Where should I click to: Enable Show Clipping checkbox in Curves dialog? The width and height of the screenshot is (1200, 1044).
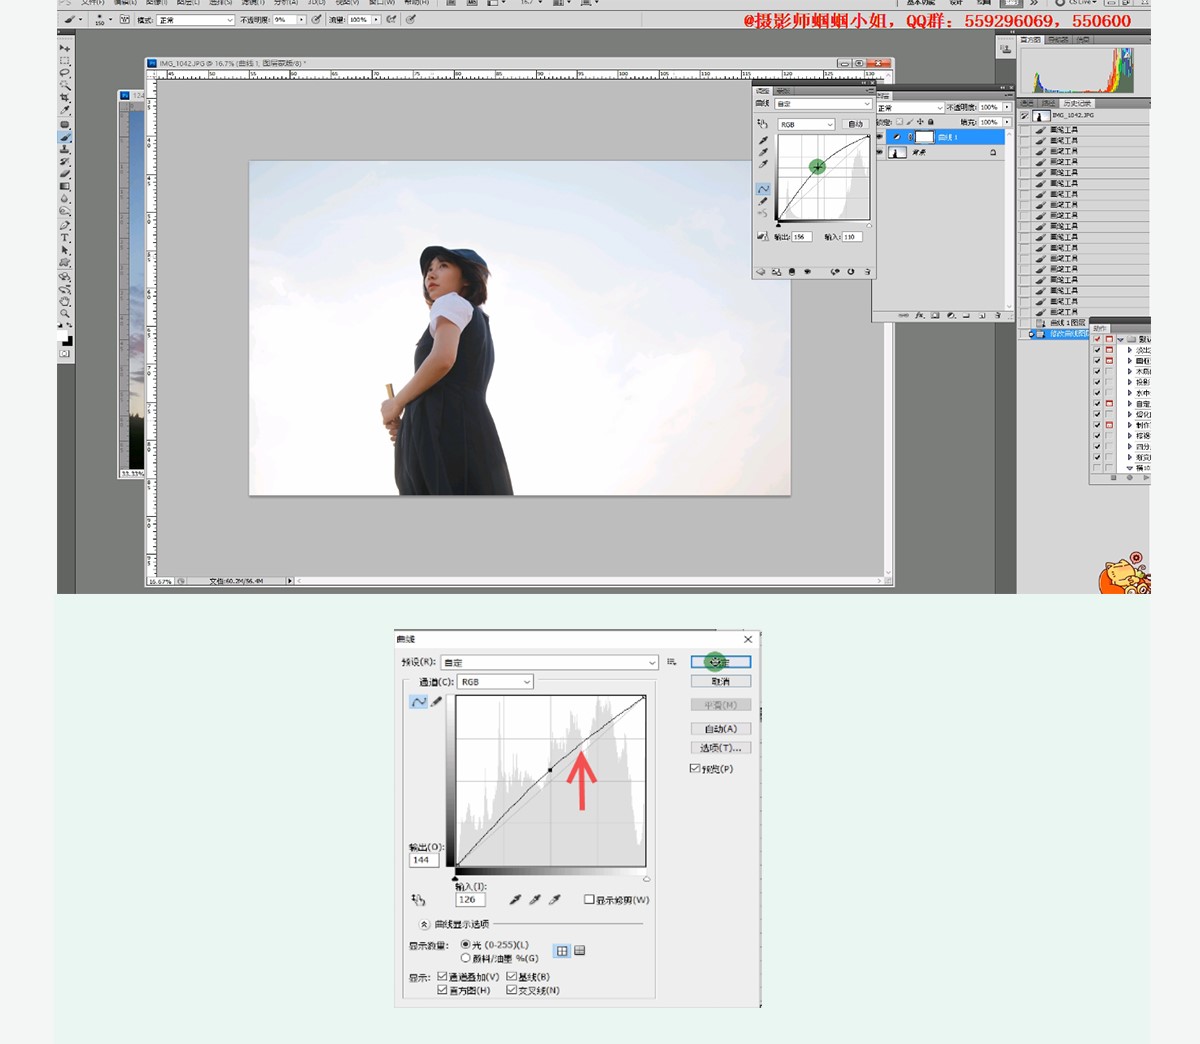coord(589,899)
